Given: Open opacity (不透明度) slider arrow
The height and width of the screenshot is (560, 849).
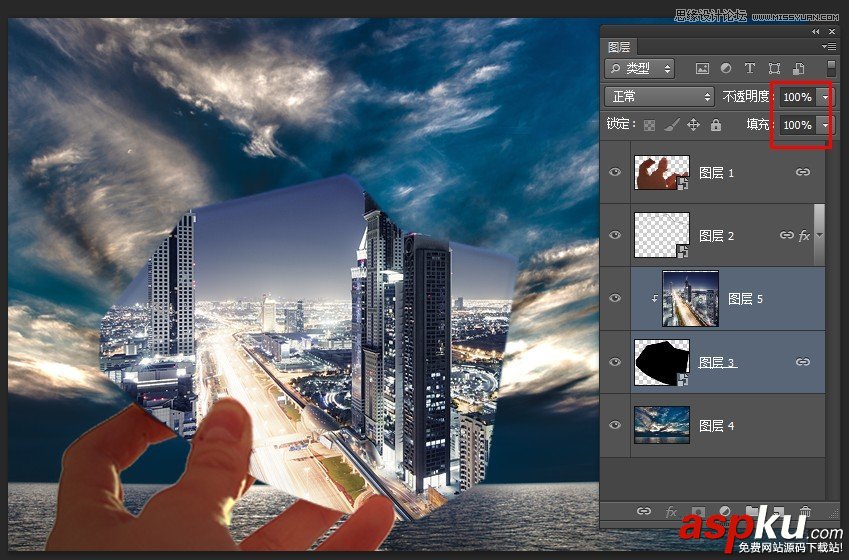Looking at the screenshot, I should (825, 97).
